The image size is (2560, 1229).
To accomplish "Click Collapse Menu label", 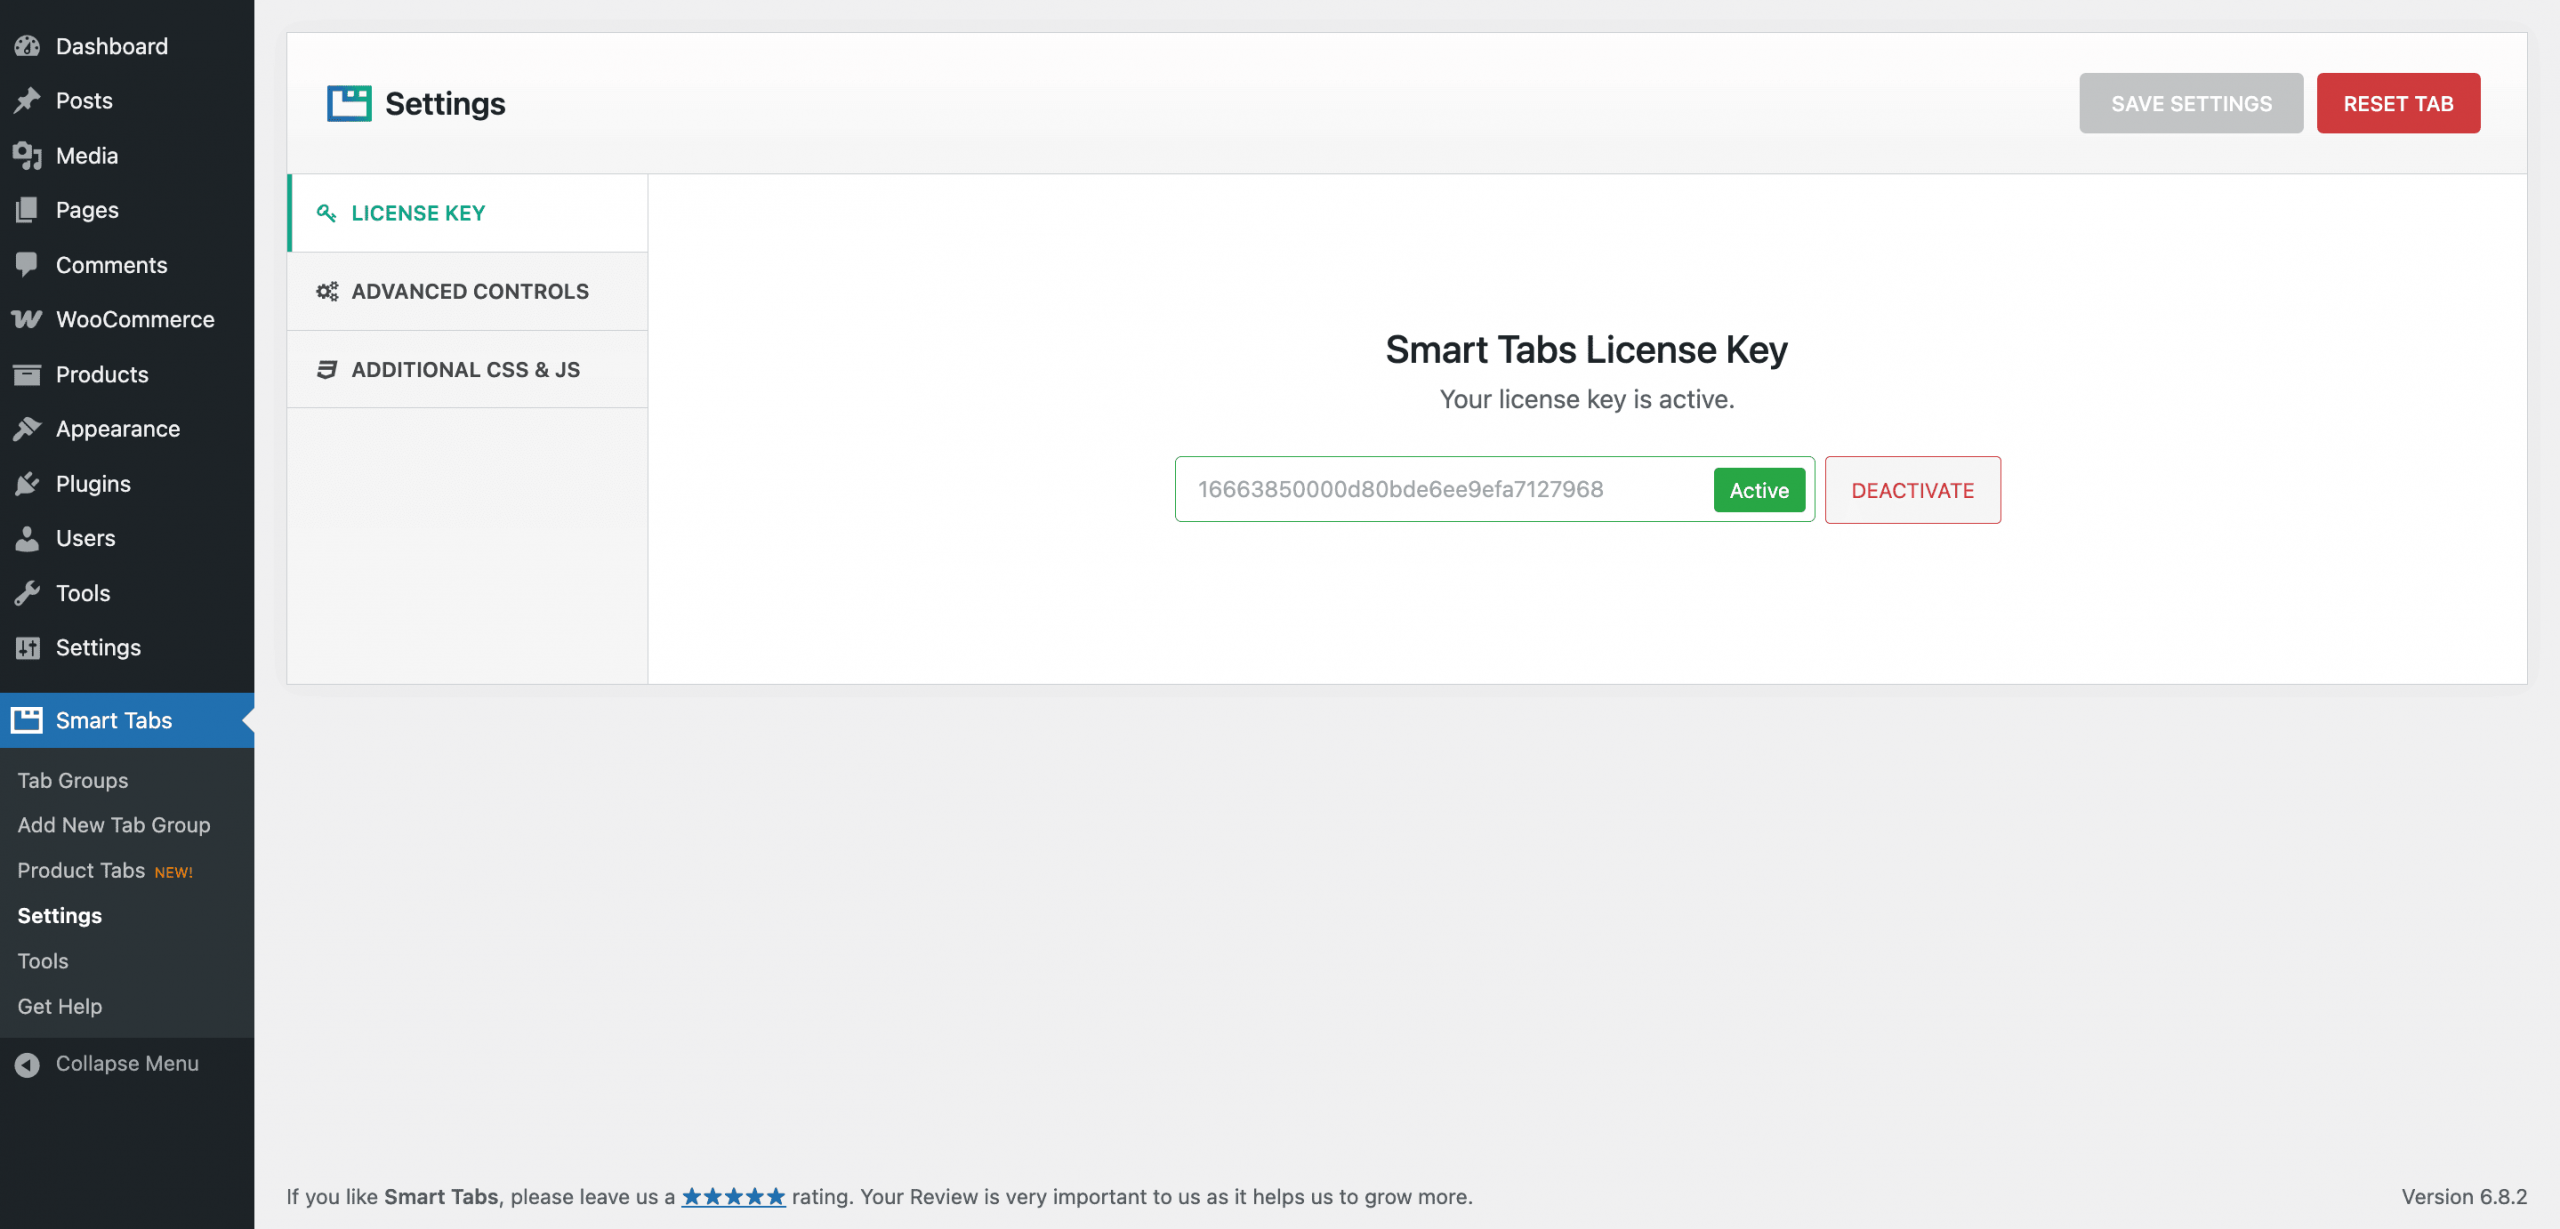I will [x=127, y=1064].
